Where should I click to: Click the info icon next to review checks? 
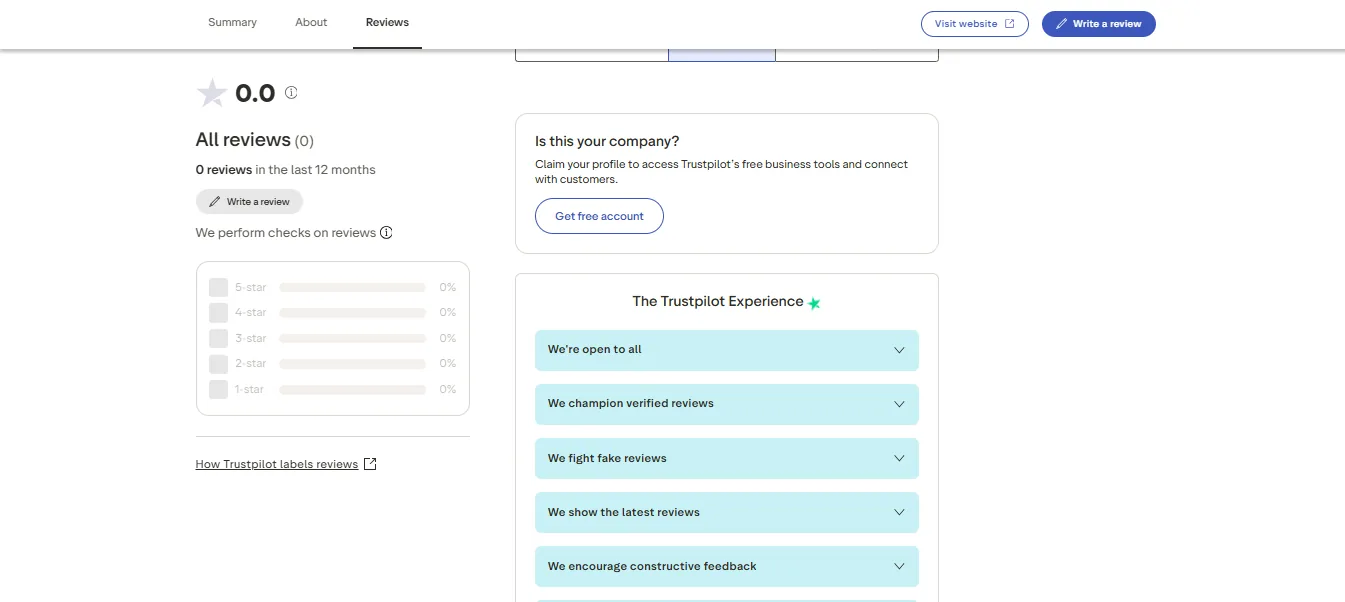pos(386,233)
